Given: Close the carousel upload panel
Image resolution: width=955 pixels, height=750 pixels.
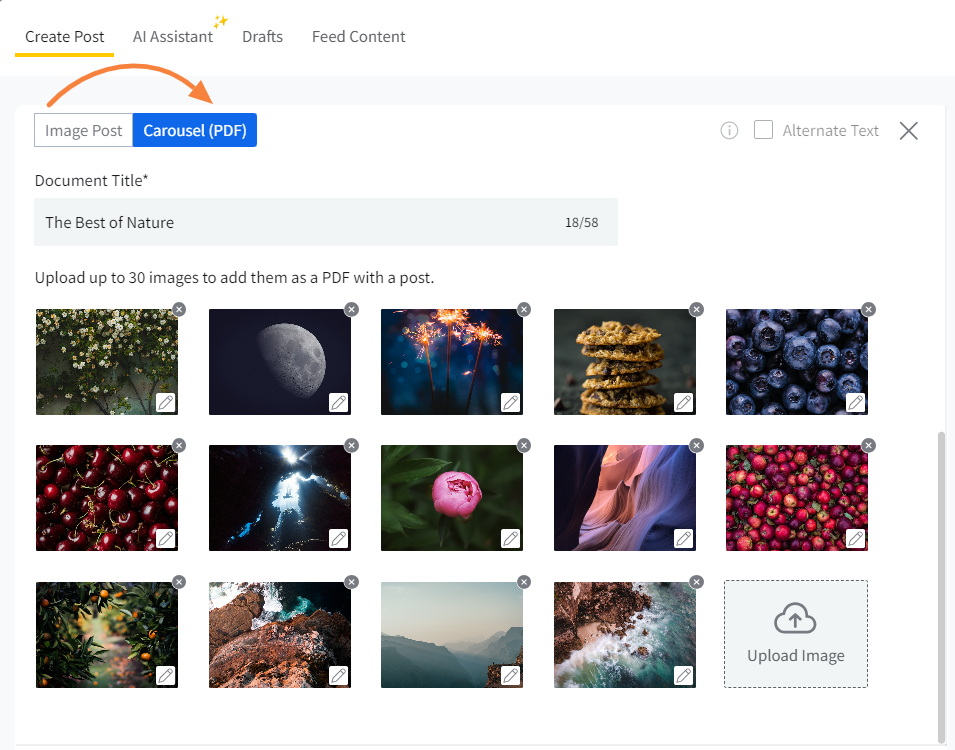Looking at the screenshot, I should pos(908,131).
